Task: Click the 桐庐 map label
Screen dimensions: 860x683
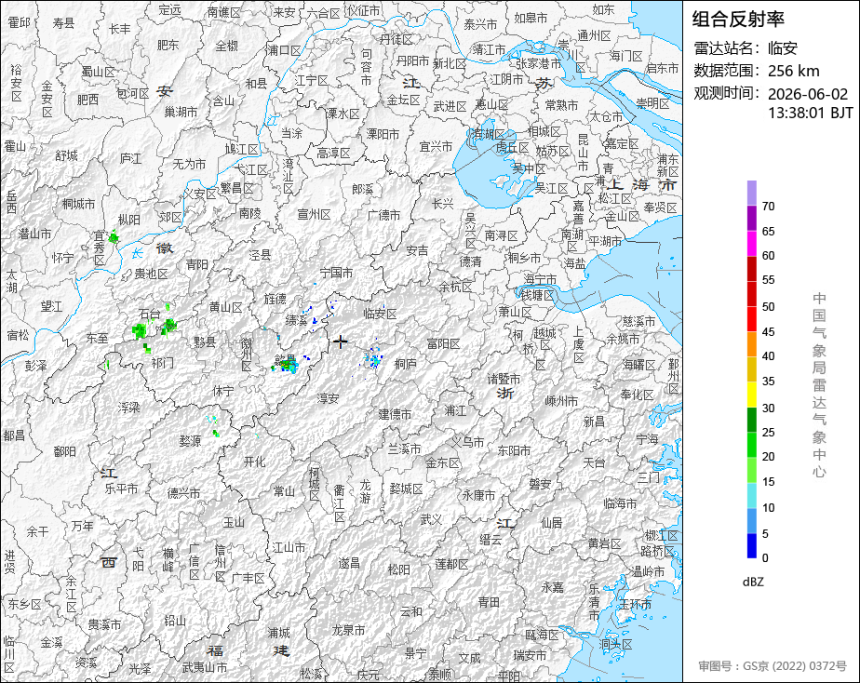Action: (405, 364)
